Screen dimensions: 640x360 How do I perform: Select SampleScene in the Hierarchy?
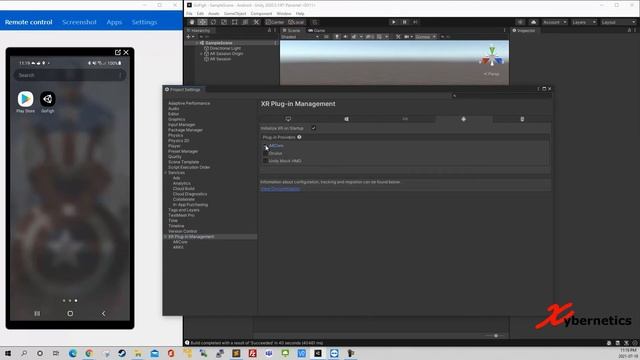point(219,43)
